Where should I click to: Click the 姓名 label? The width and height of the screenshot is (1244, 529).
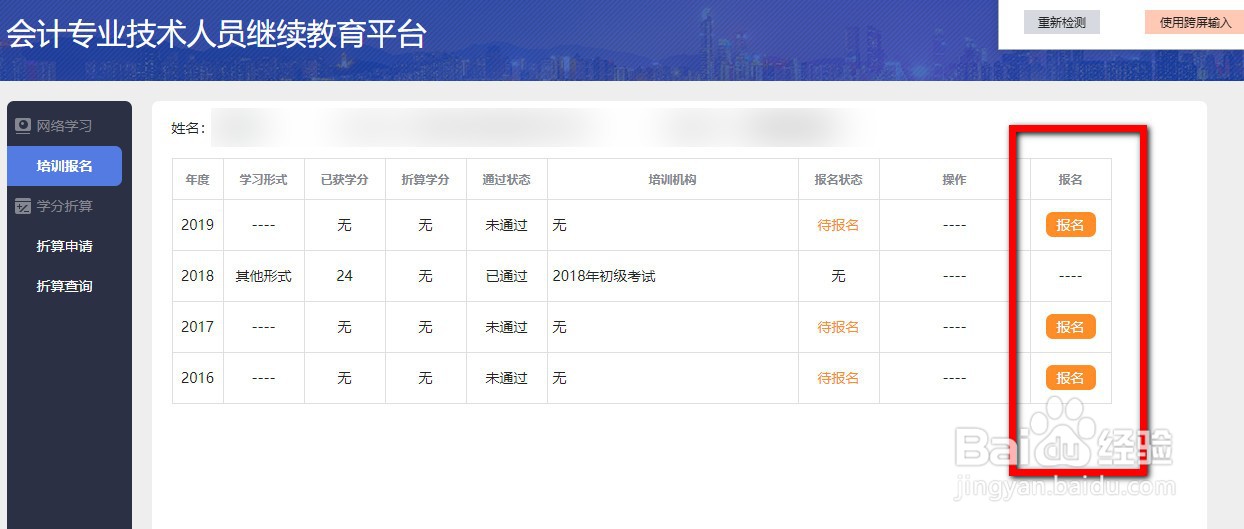pyautogui.click(x=188, y=128)
